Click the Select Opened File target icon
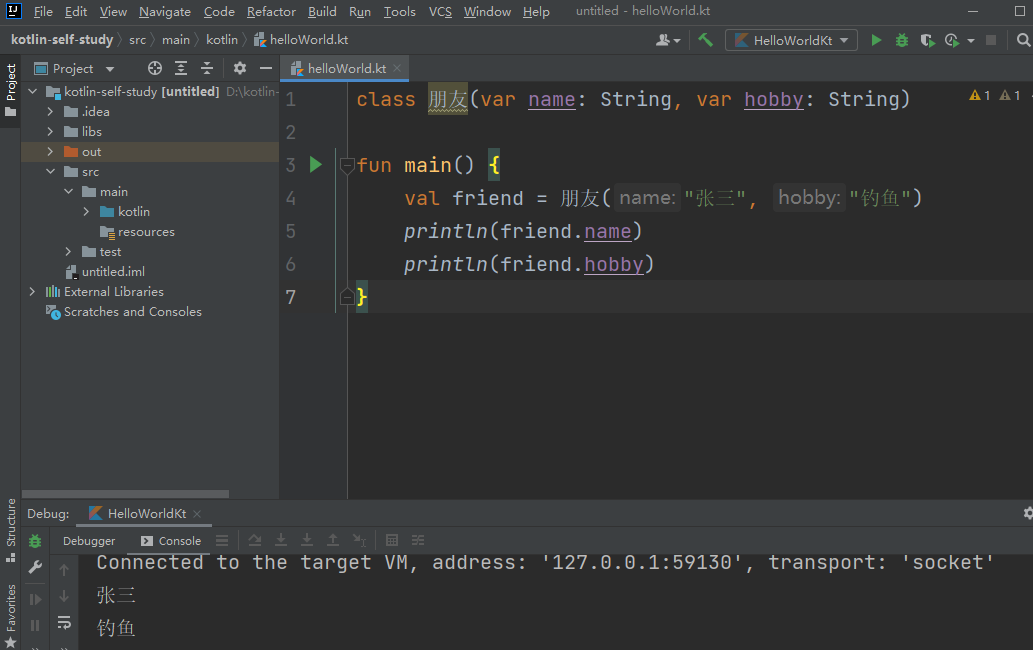Image resolution: width=1033 pixels, height=650 pixels. (155, 68)
